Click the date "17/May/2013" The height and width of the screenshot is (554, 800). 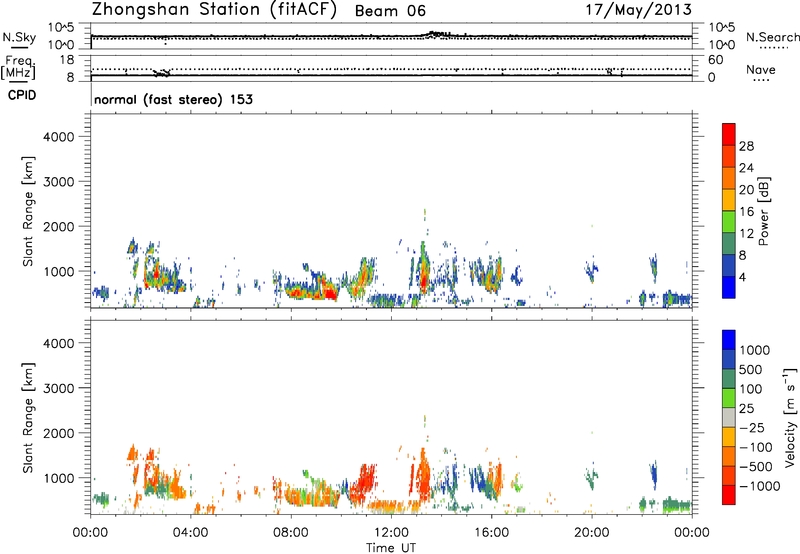638,10
